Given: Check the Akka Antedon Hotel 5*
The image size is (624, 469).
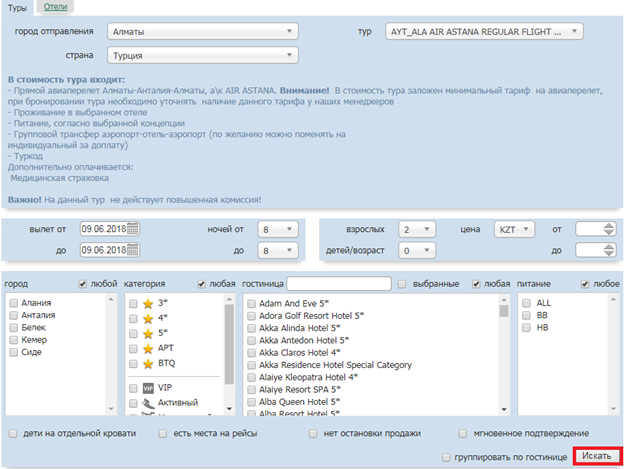Looking at the screenshot, I should pyautogui.click(x=251, y=341).
